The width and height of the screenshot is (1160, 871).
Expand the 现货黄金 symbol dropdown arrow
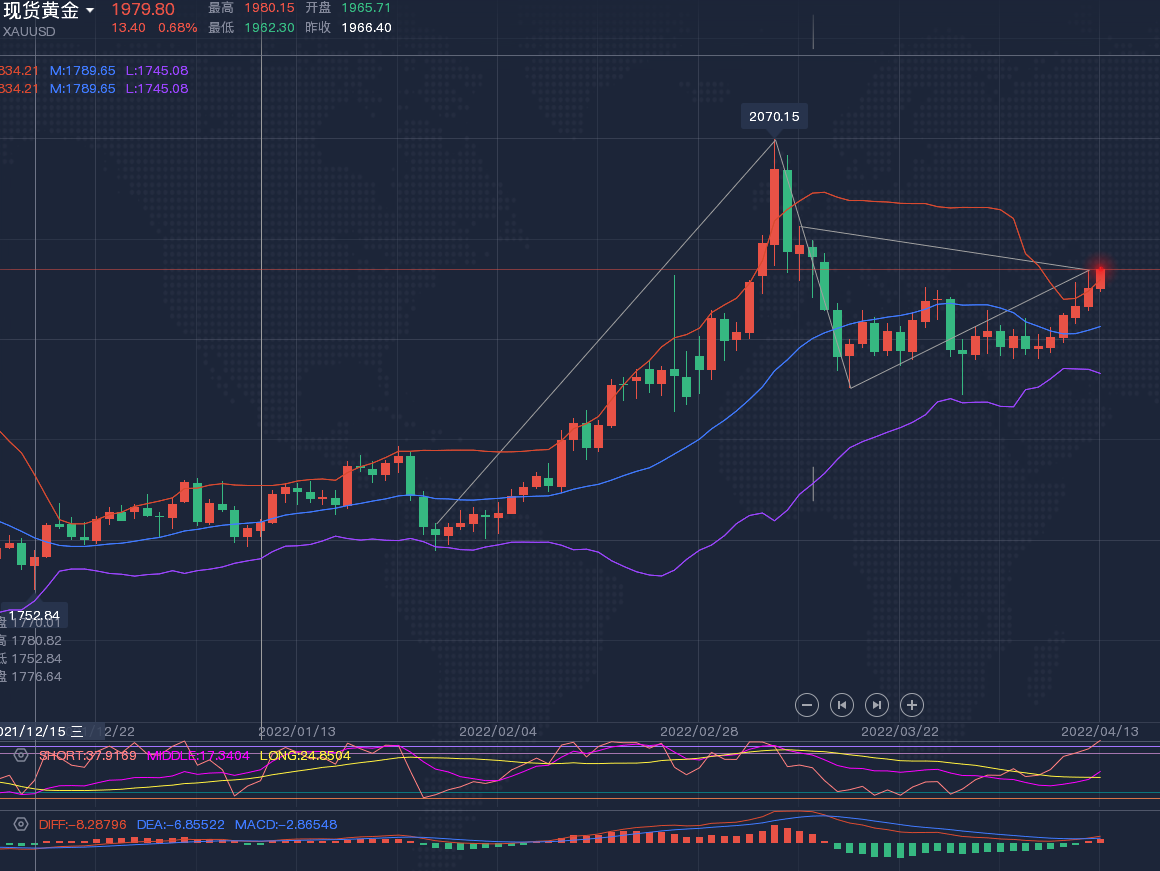click(x=91, y=11)
